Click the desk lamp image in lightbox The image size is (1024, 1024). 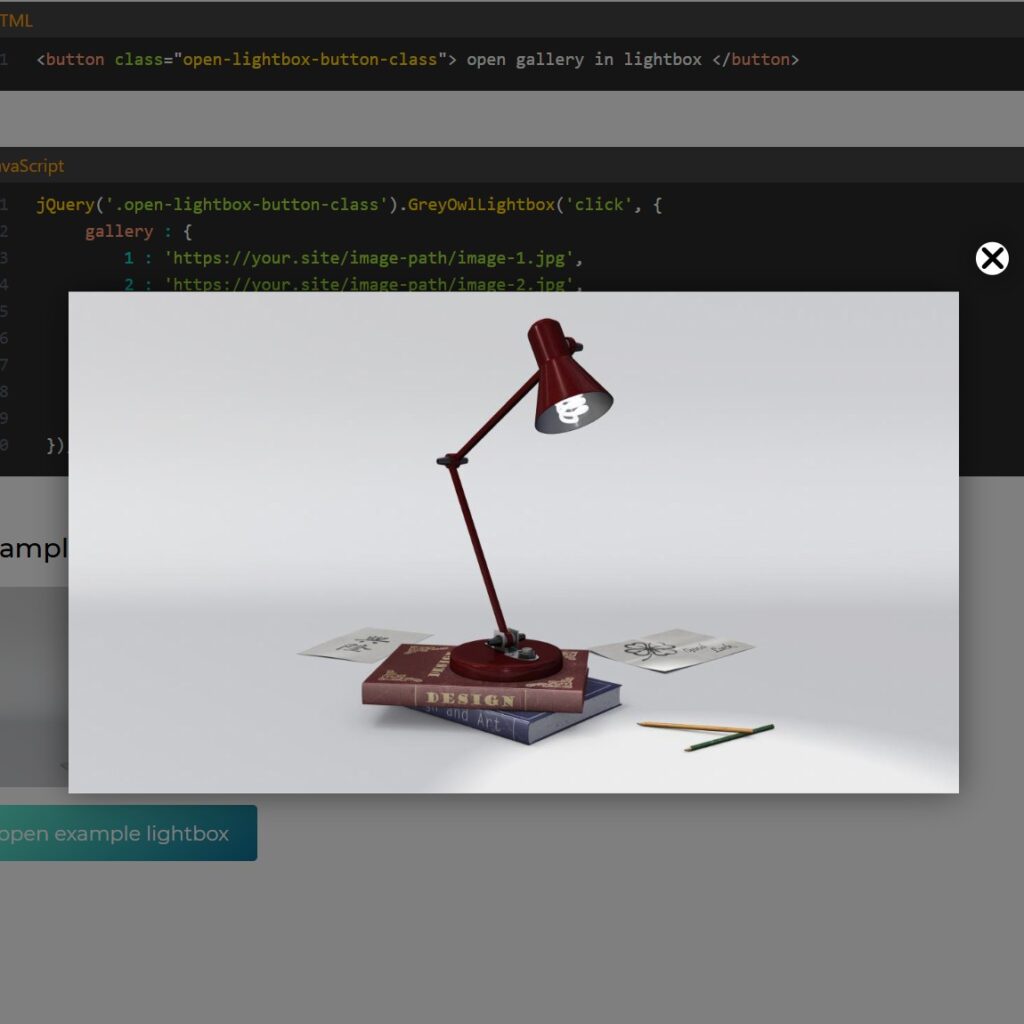[513, 542]
